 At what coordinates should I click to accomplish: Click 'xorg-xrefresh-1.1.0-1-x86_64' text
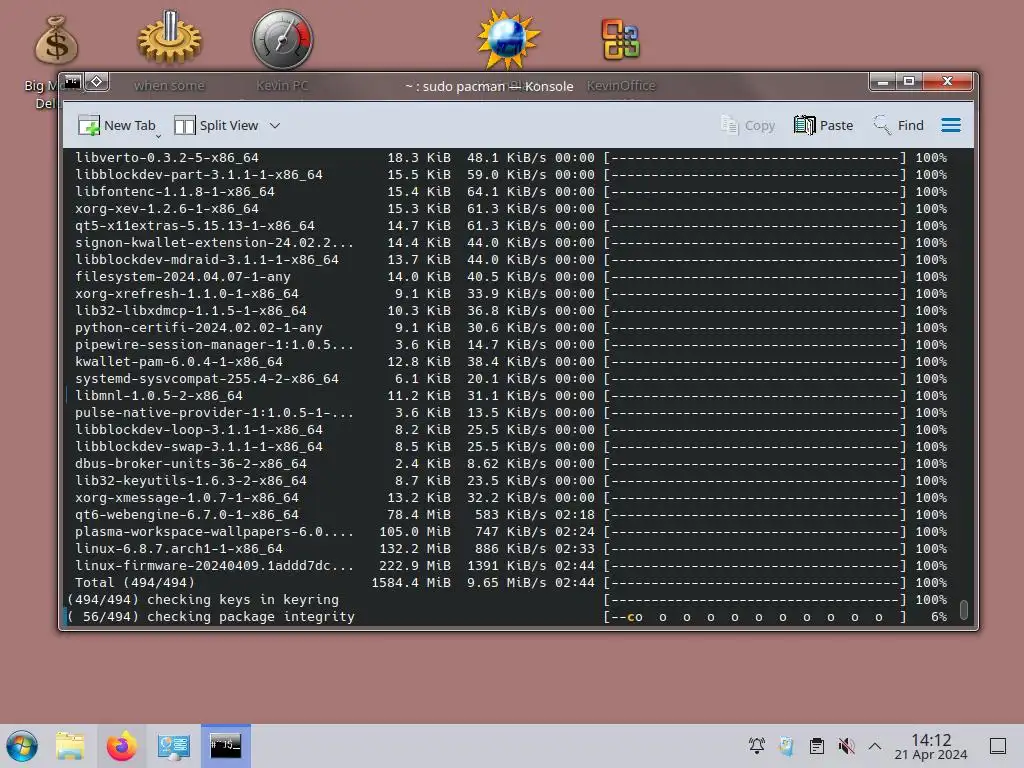pyautogui.click(x=187, y=294)
